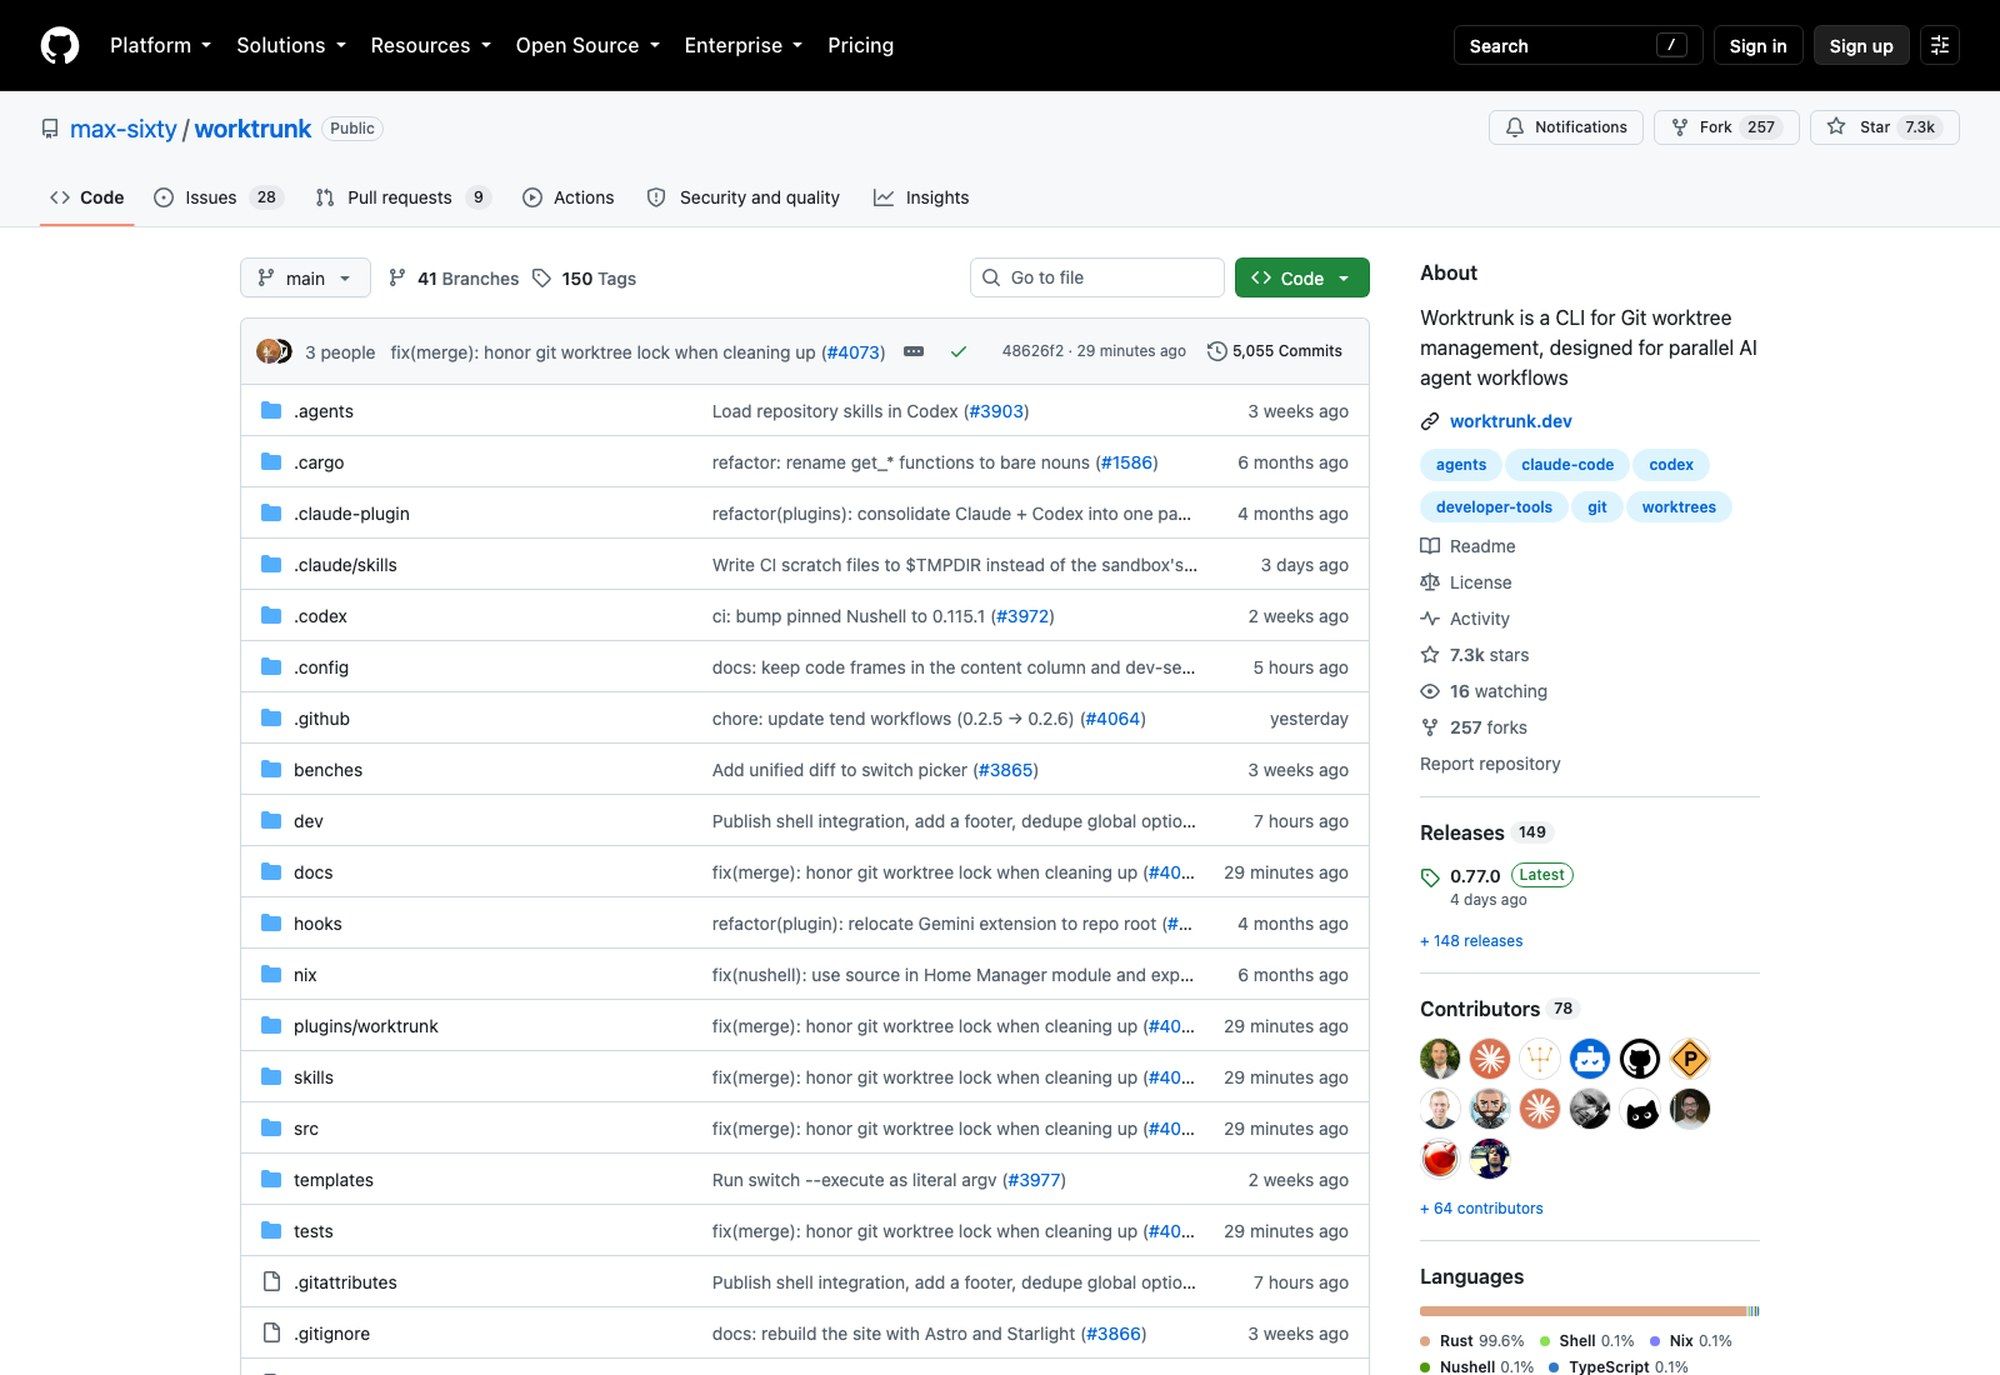Switch to Security and quality tab
Screen dimensions: 2000x1375
point(743,197)
